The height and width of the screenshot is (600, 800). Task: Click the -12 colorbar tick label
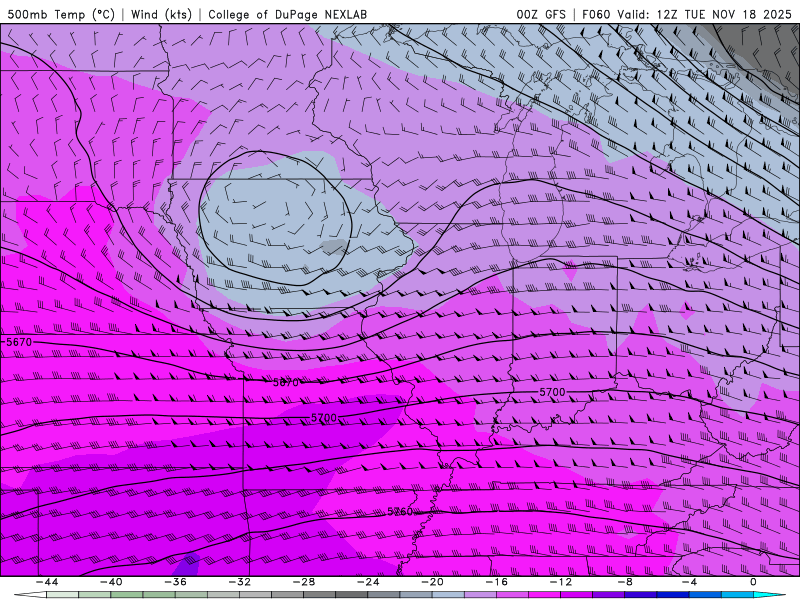pyautogui.click(x=561, y=582)
